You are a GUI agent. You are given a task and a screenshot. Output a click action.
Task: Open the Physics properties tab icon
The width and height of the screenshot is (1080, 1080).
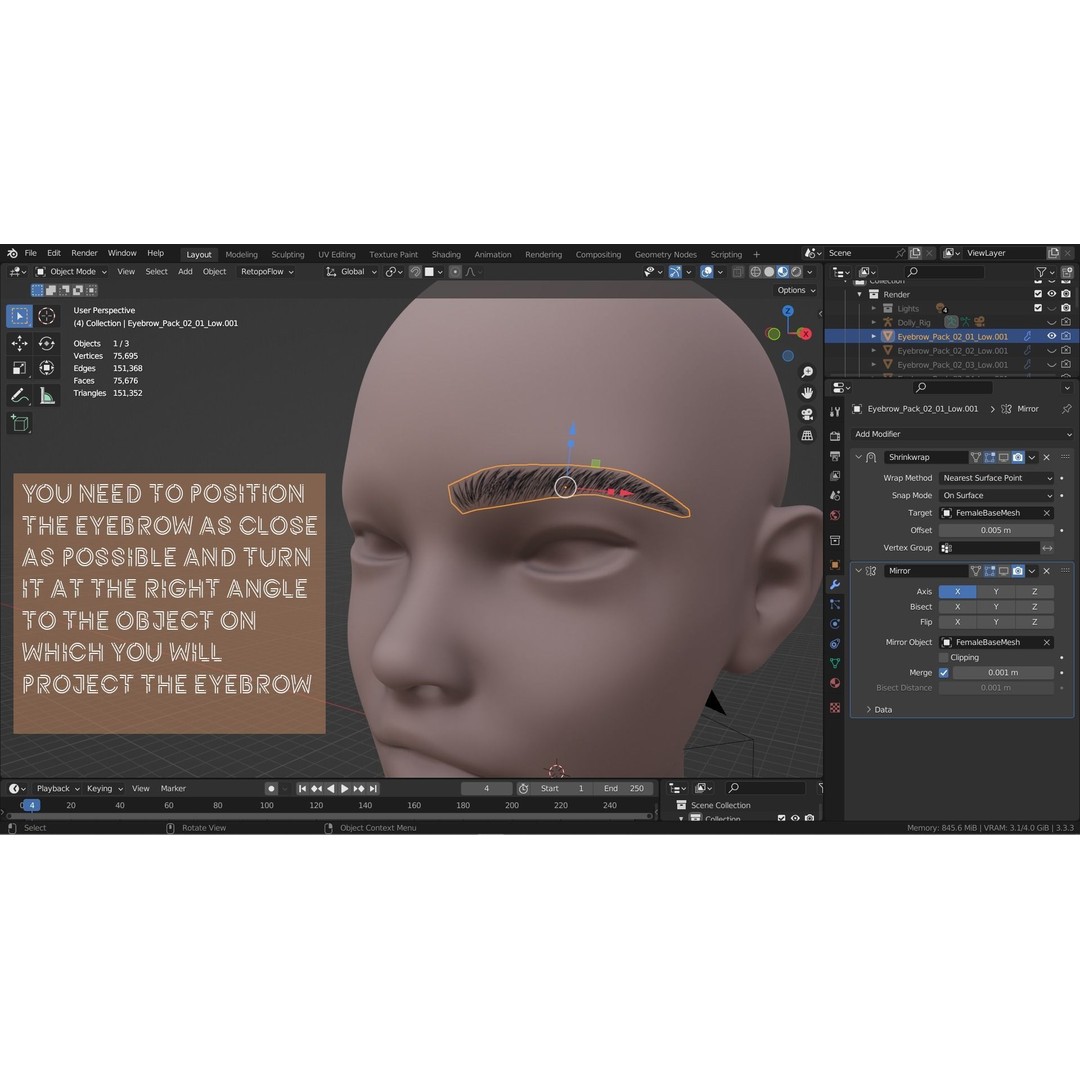click(835, 624)
